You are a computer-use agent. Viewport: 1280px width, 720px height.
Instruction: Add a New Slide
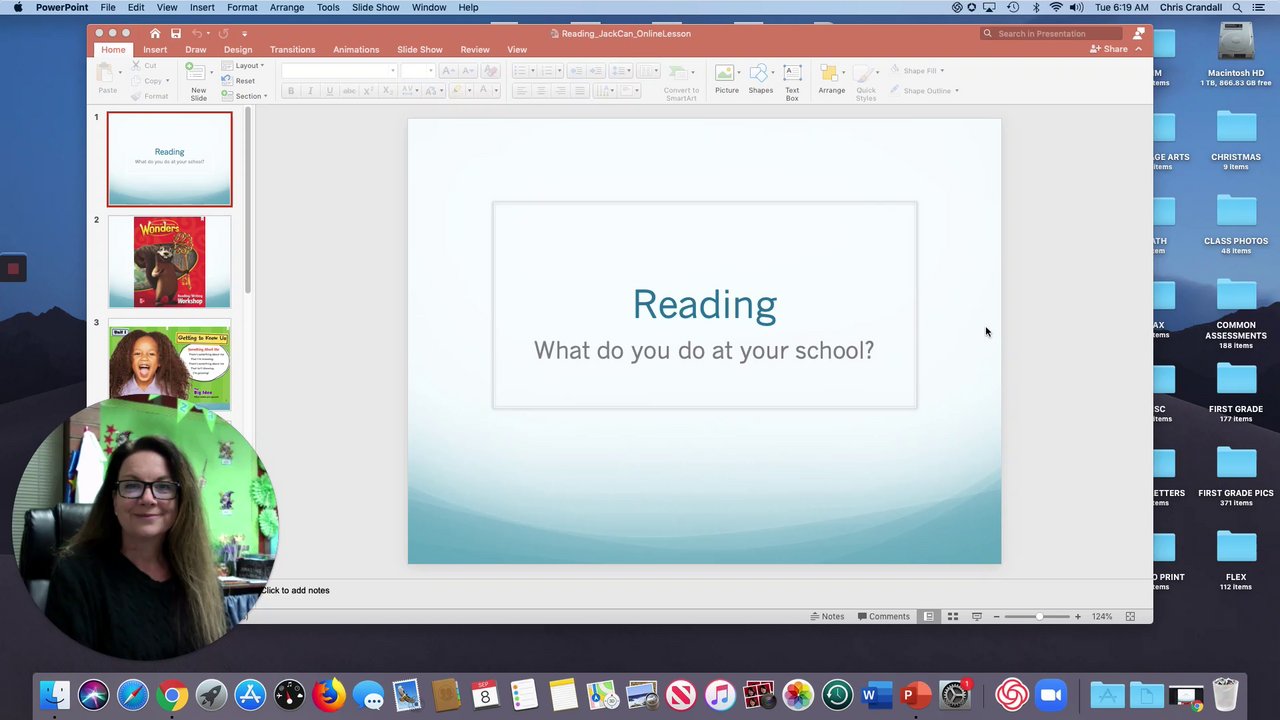click(x=196, y=82)
